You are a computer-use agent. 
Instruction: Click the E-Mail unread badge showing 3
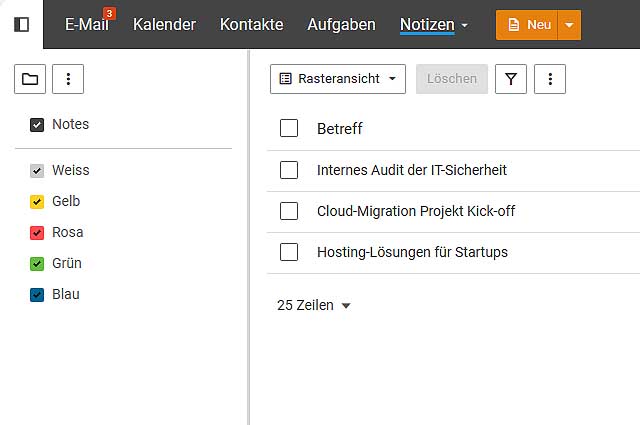[x=109, y=13]
